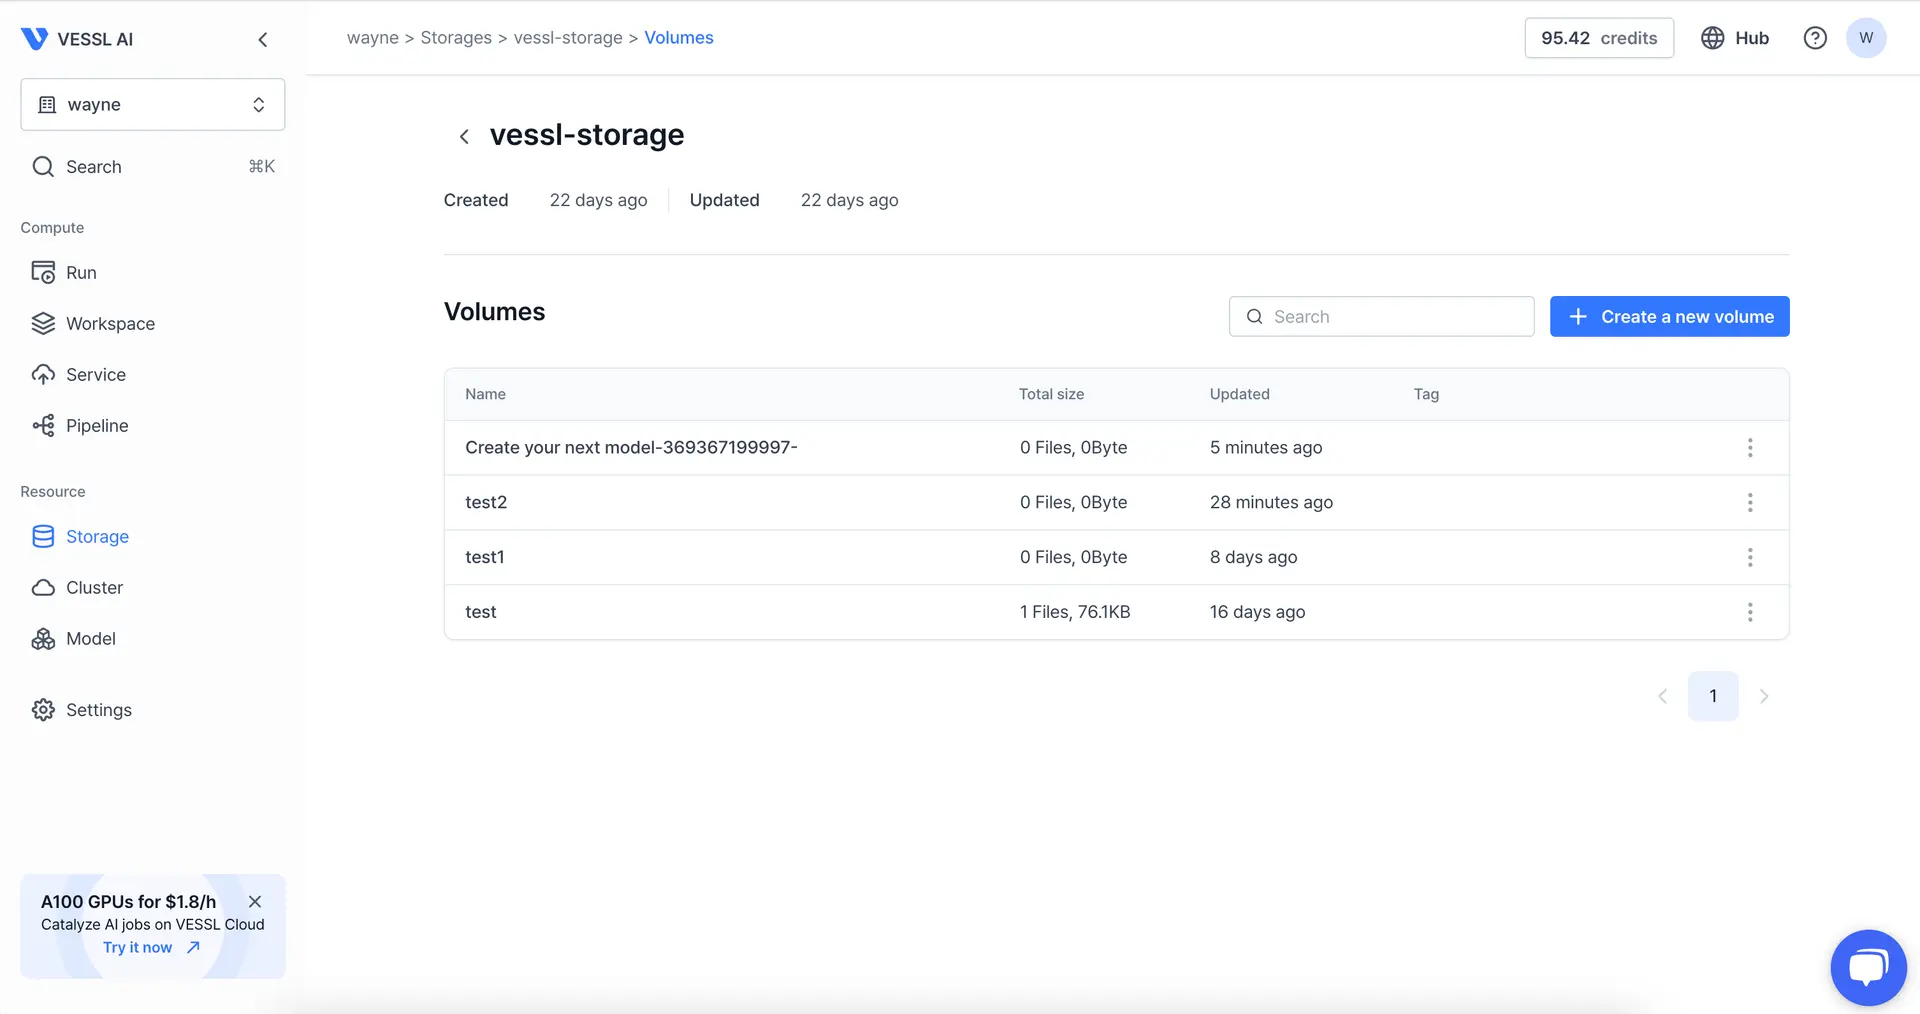The image size is (1920, 1014).
Task: Open the Run section icon
Action: [43, 273]
